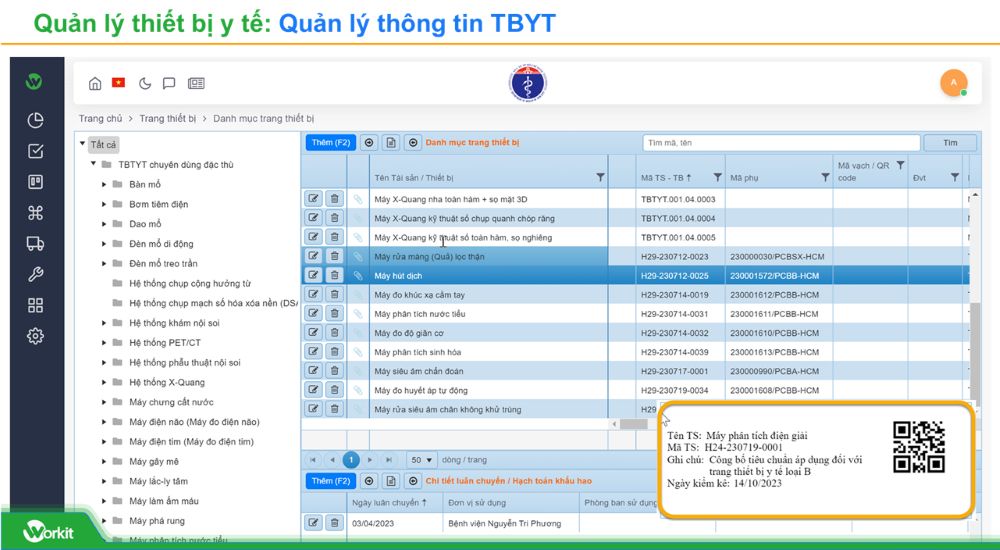Delete row Máy phân tích nước tiểu
The width and height of the screenshot is (1000, 550).
[334, 313]
